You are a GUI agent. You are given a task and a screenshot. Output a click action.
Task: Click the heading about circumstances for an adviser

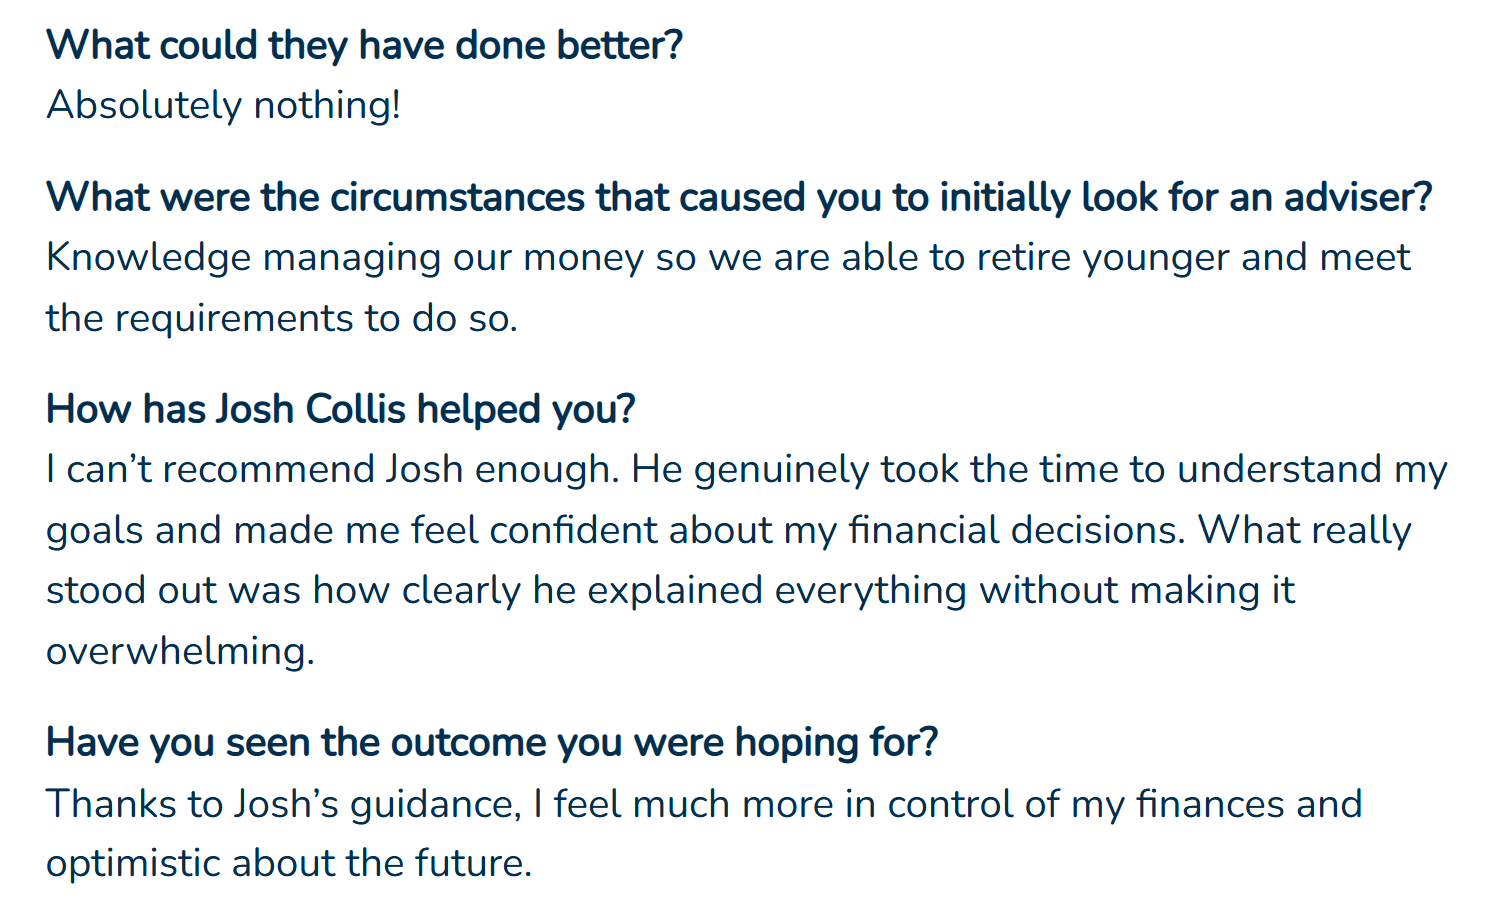pyautogui.click(x=739, y=197)
